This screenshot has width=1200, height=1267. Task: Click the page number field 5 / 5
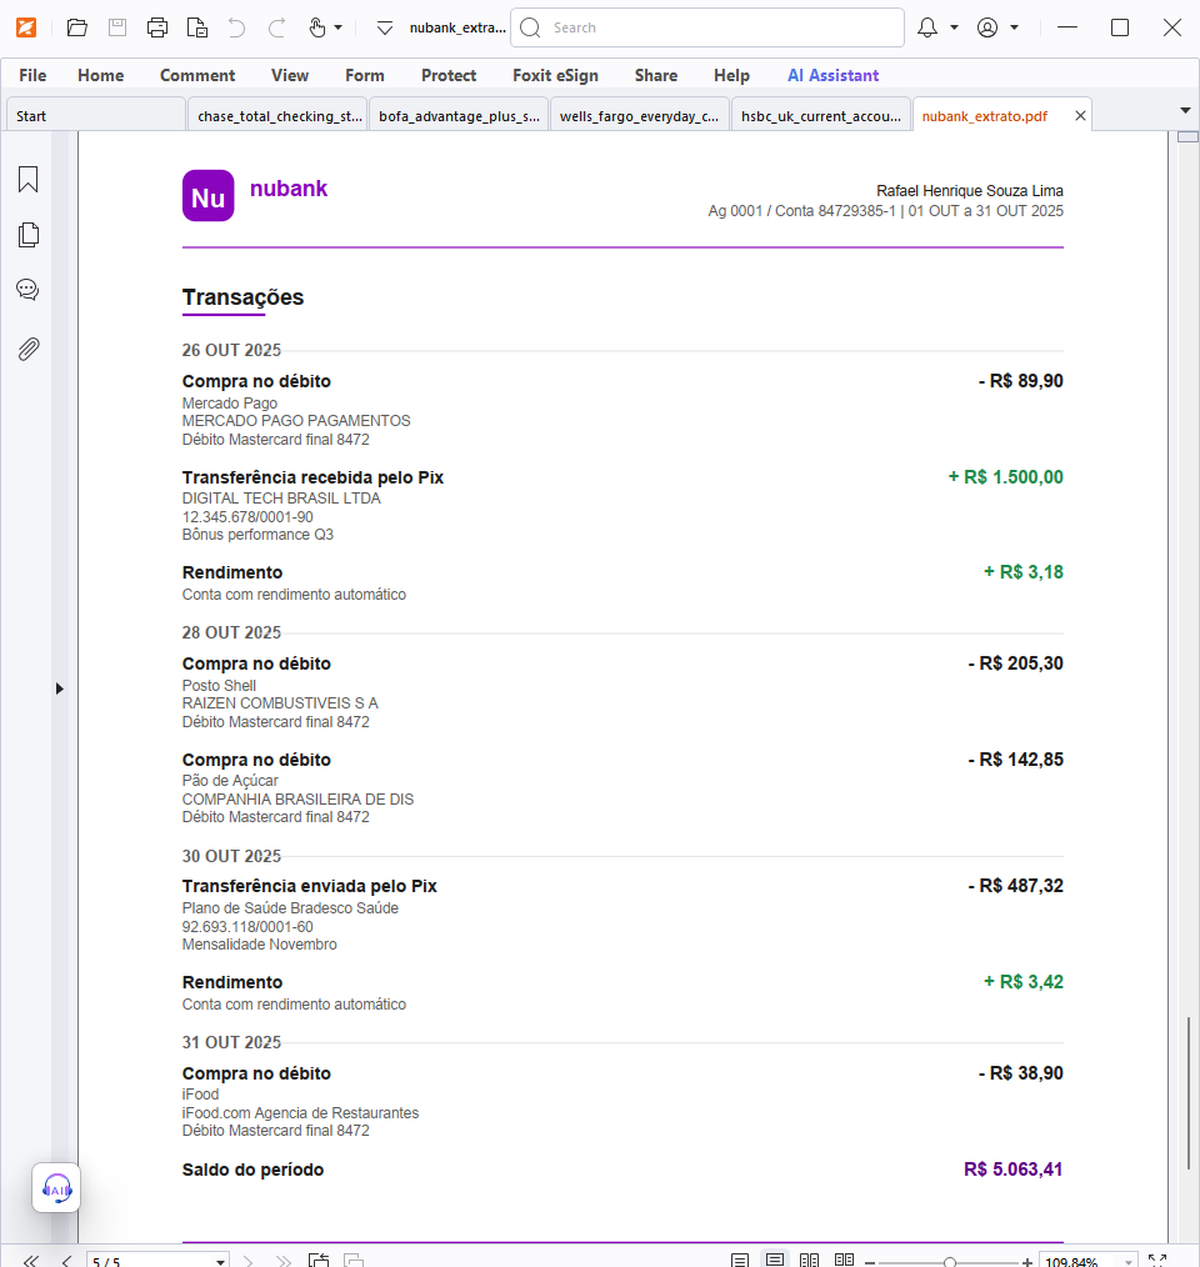coord(150,1261)
